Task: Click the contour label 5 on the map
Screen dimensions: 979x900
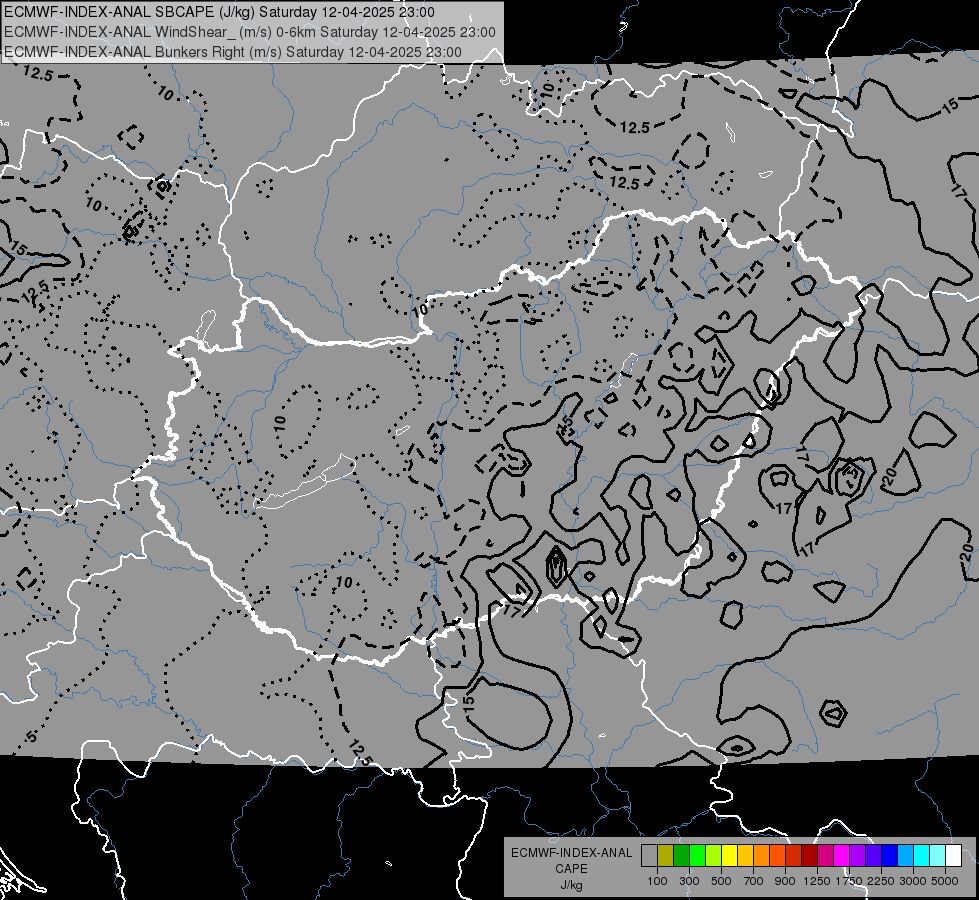Action: (x=31, y=736)
